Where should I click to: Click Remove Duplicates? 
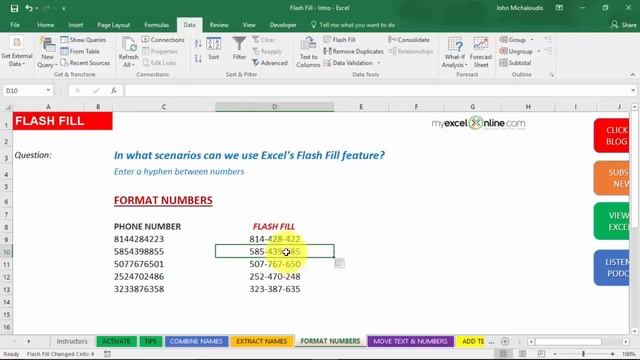click(353, 51)
